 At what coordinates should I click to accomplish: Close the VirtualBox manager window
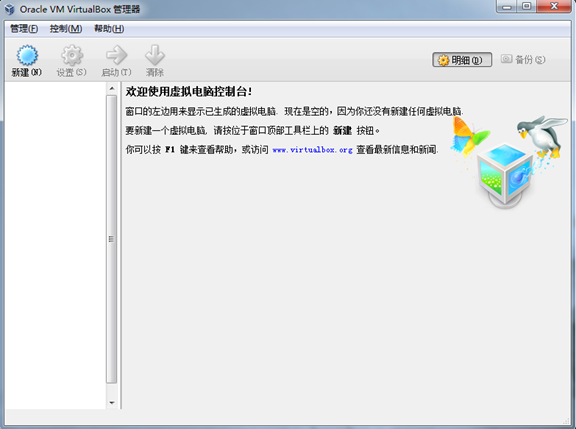(554, 7)
